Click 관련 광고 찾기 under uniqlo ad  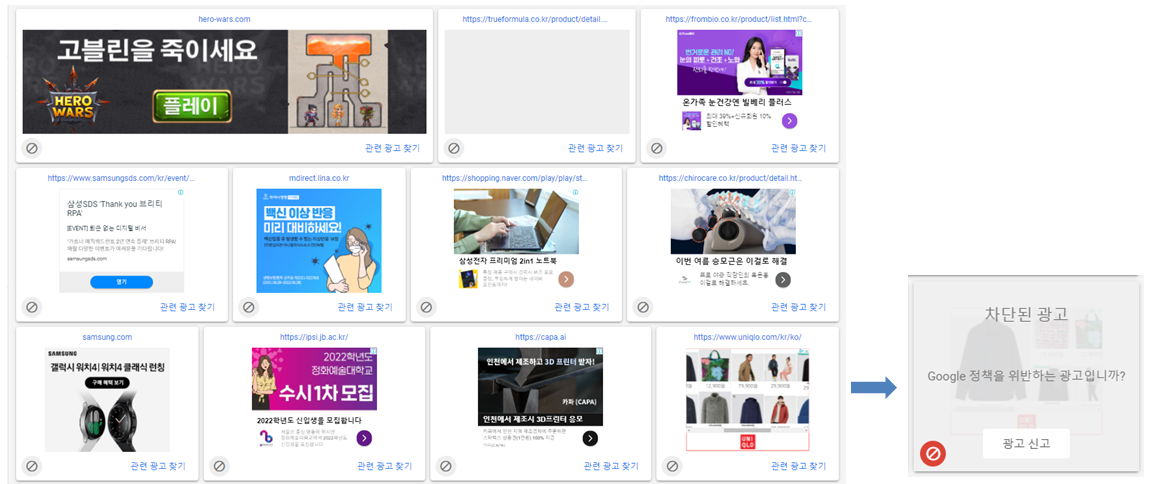point(798,466)
